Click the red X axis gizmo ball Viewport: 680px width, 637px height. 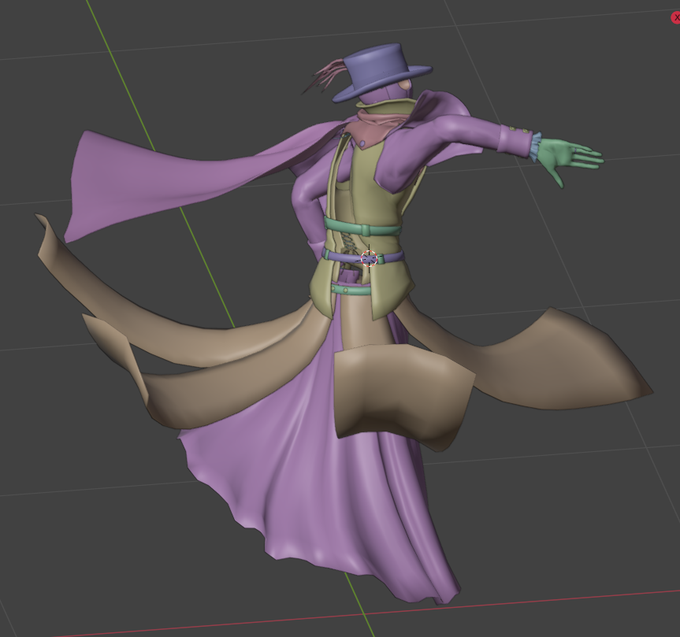(676, 18)
